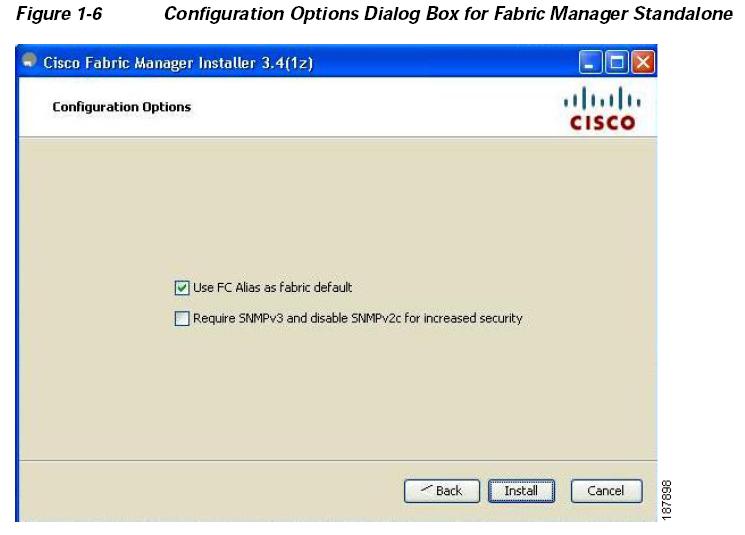Click the empty tan panel above the checkboxes
The image size is (745, 535).
tap(337, 204)
